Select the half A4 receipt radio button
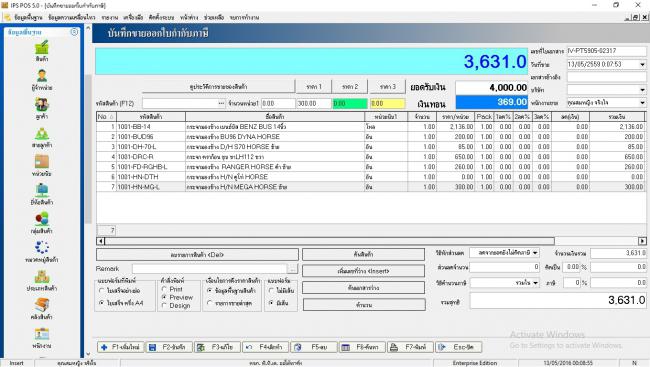Image resolution: width=650 pixels, height=367 pixels. 102,303
